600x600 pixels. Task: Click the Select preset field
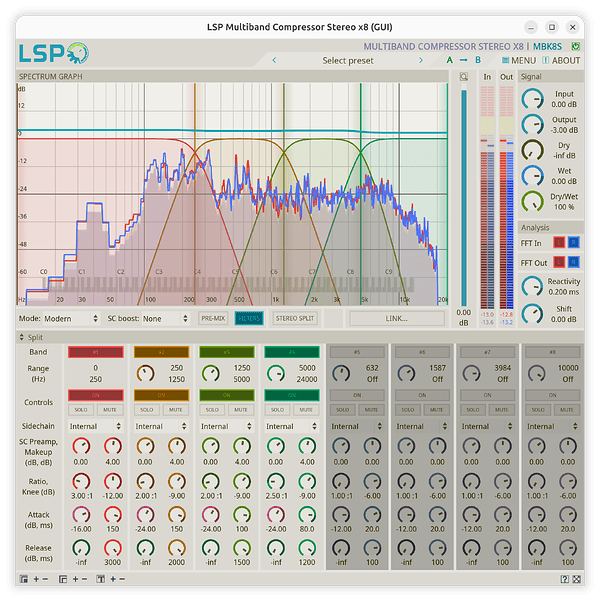pos(347,60)
